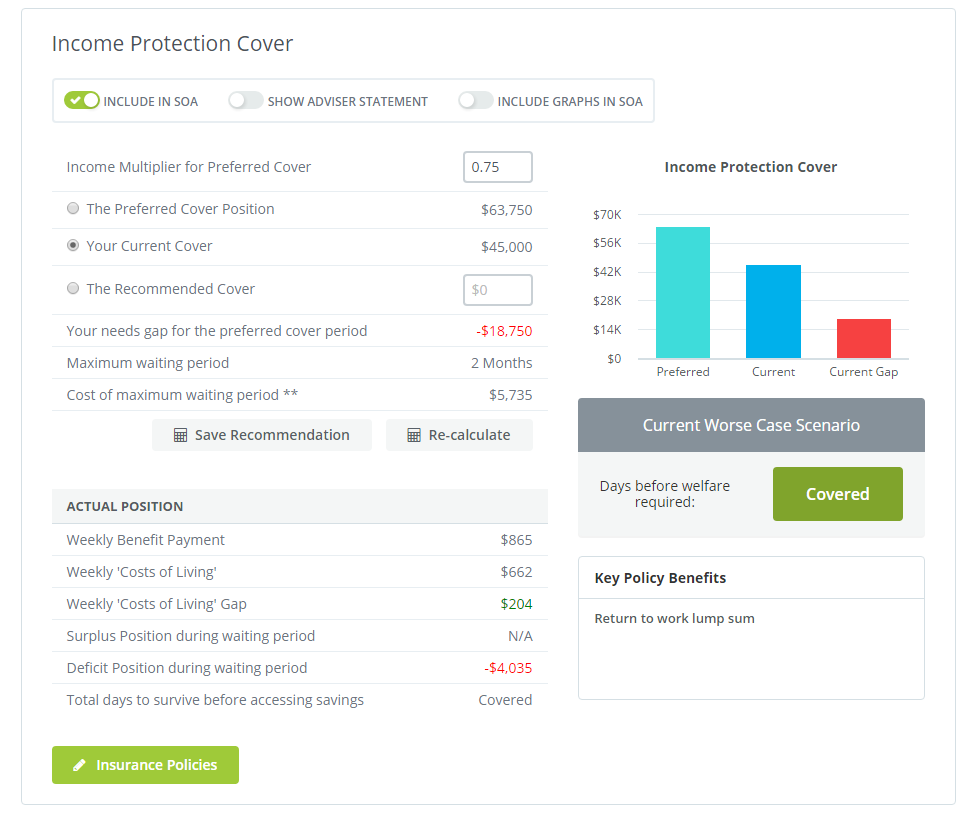Click the pencil icon on Insurance Policies

point(80,765)
